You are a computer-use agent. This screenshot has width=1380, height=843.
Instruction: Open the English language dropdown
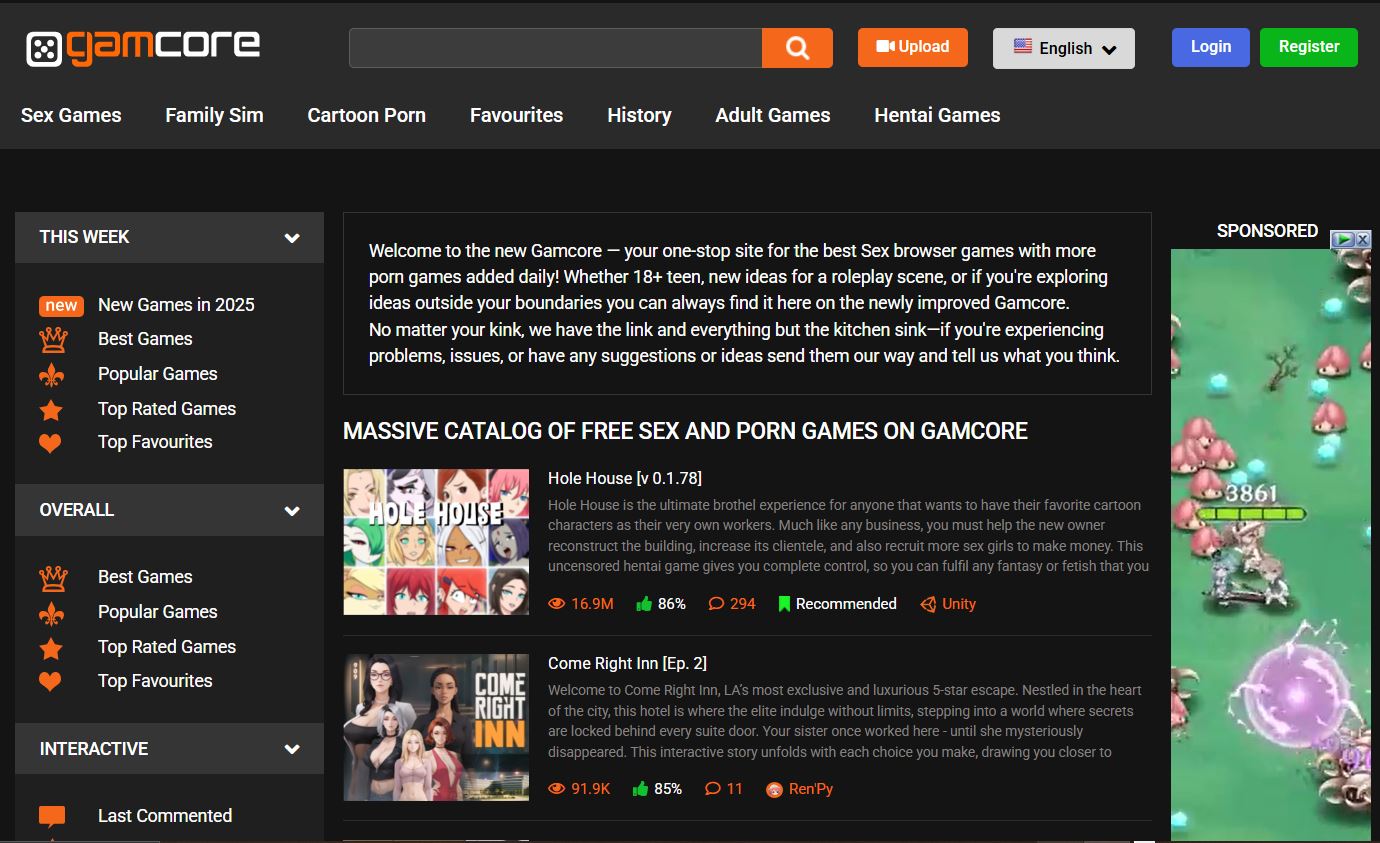[x=1063, y=48]
